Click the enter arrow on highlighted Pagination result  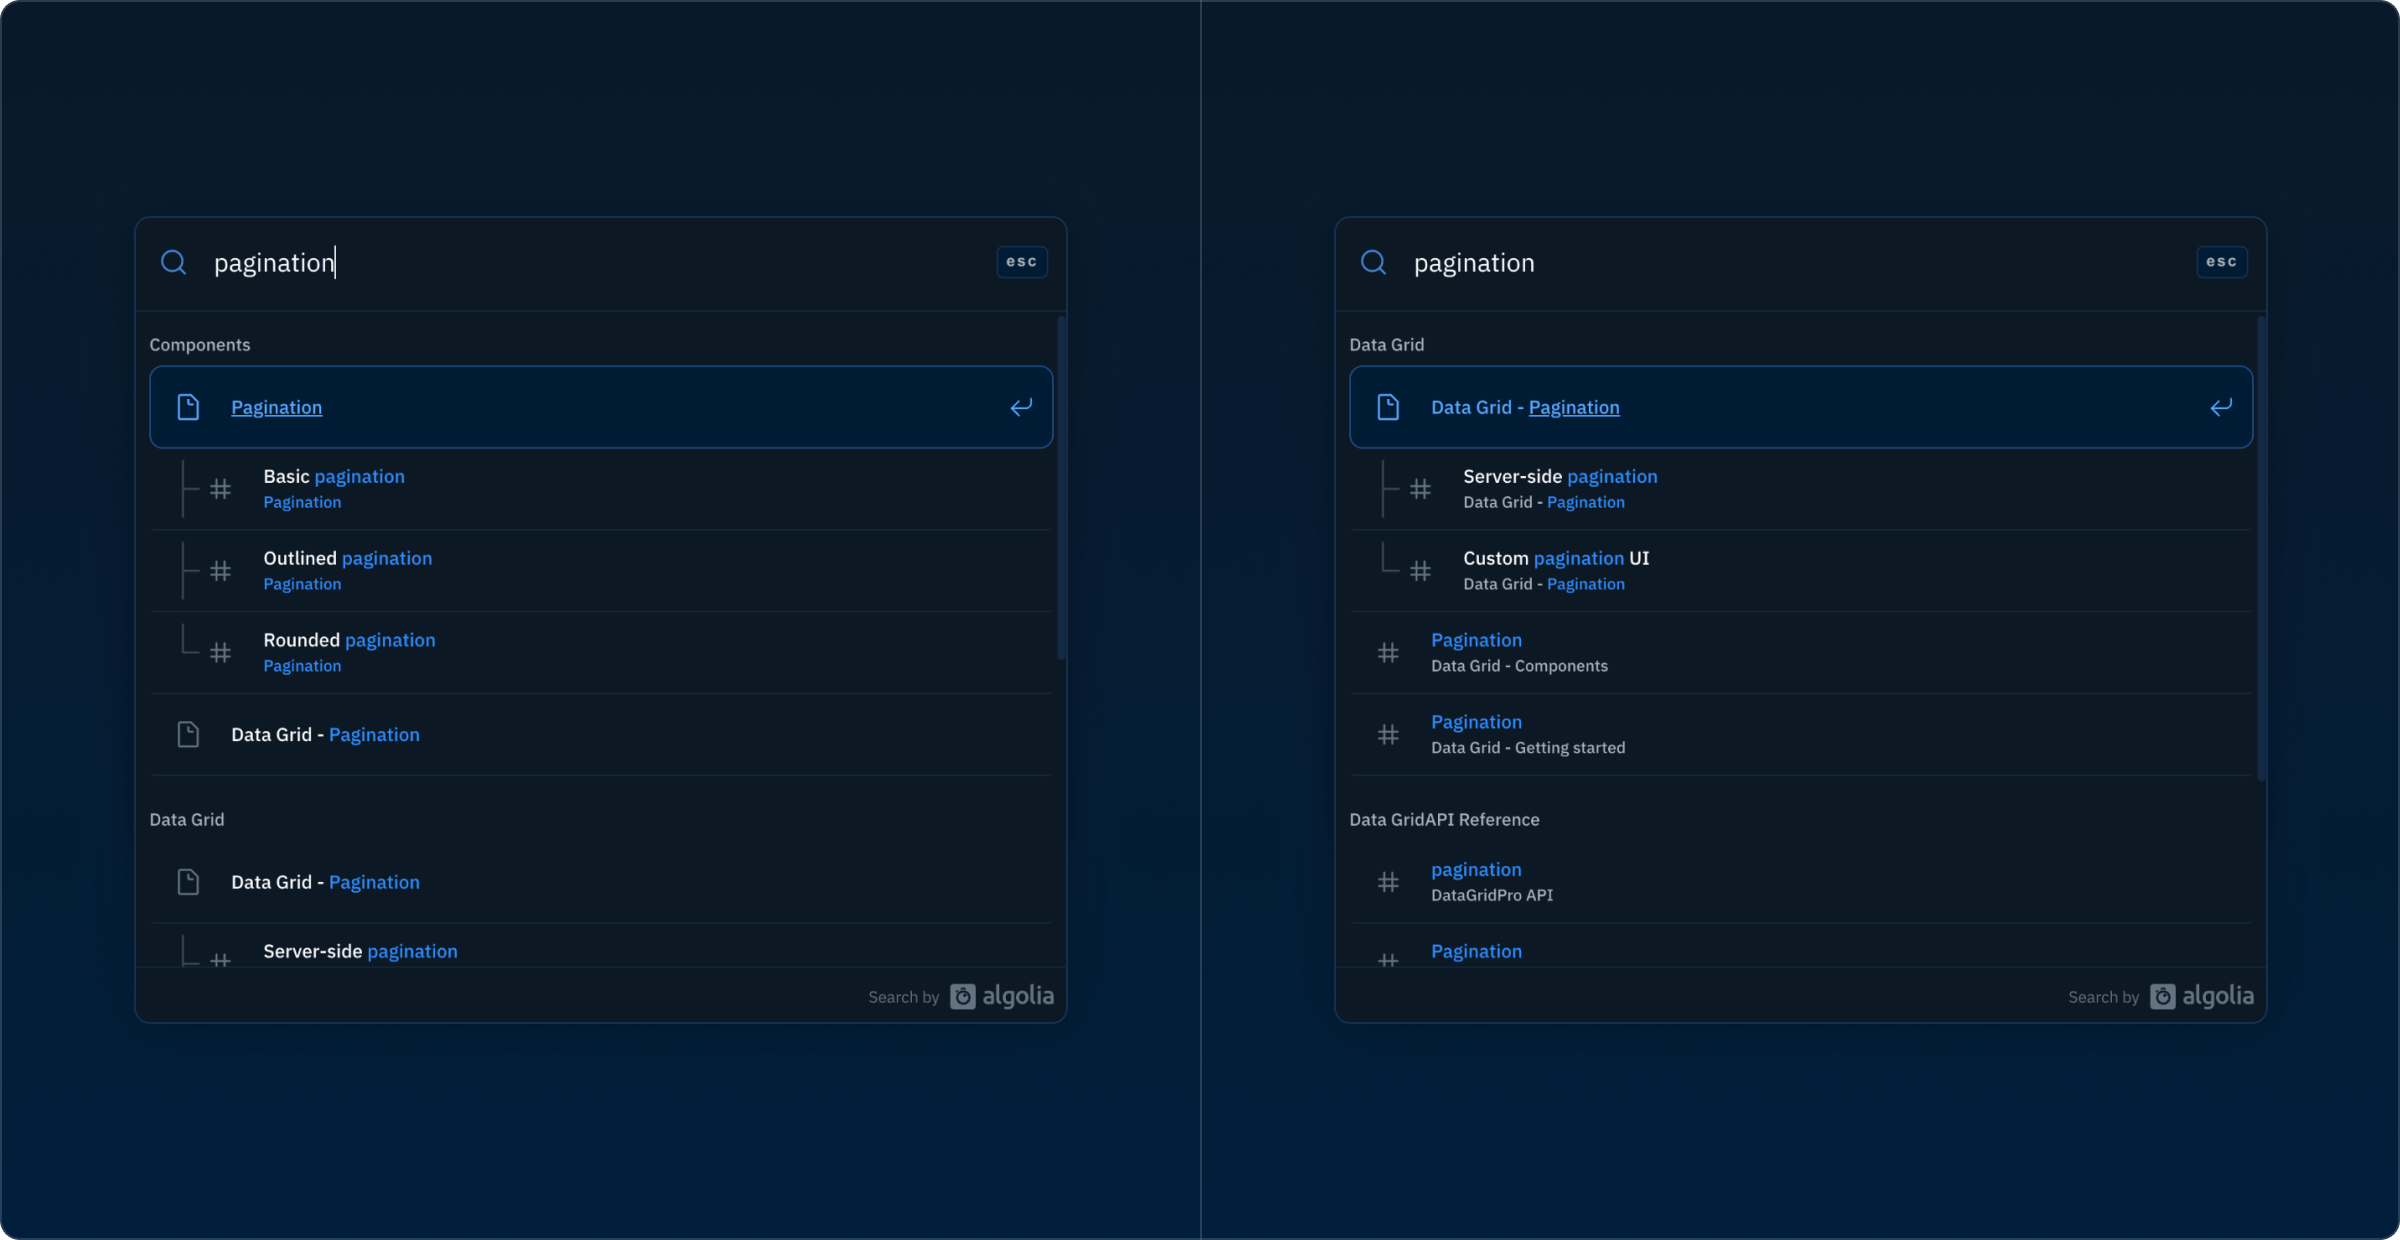pyautogui.click(x=1021, y=406)
